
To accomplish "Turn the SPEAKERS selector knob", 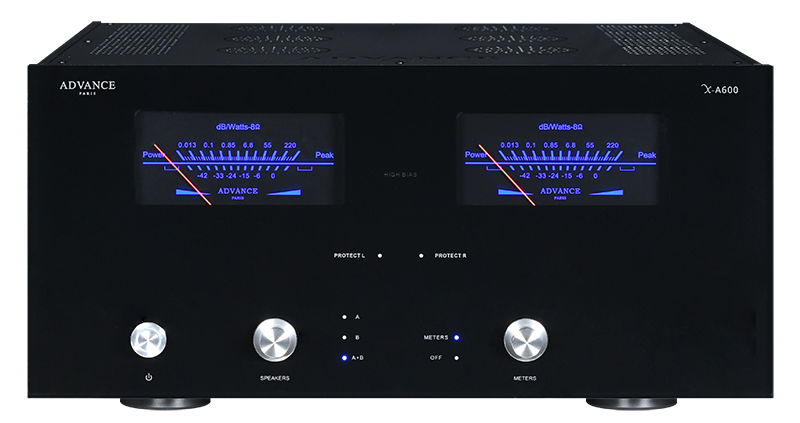I will tap(275, 340).
